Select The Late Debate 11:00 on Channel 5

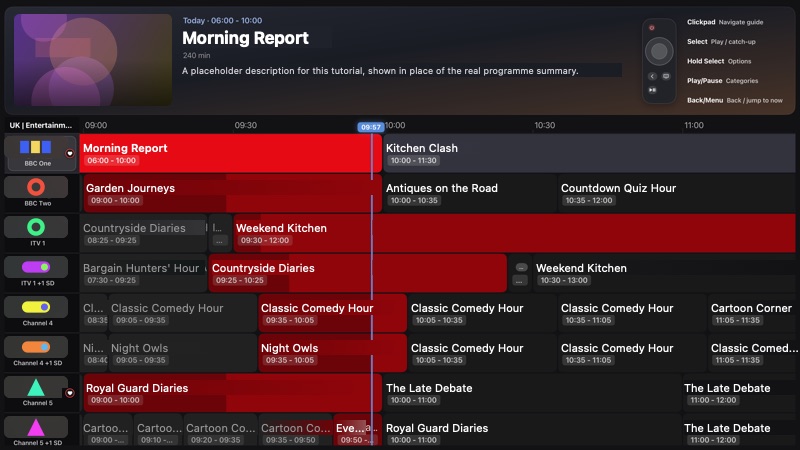[739, 393]
